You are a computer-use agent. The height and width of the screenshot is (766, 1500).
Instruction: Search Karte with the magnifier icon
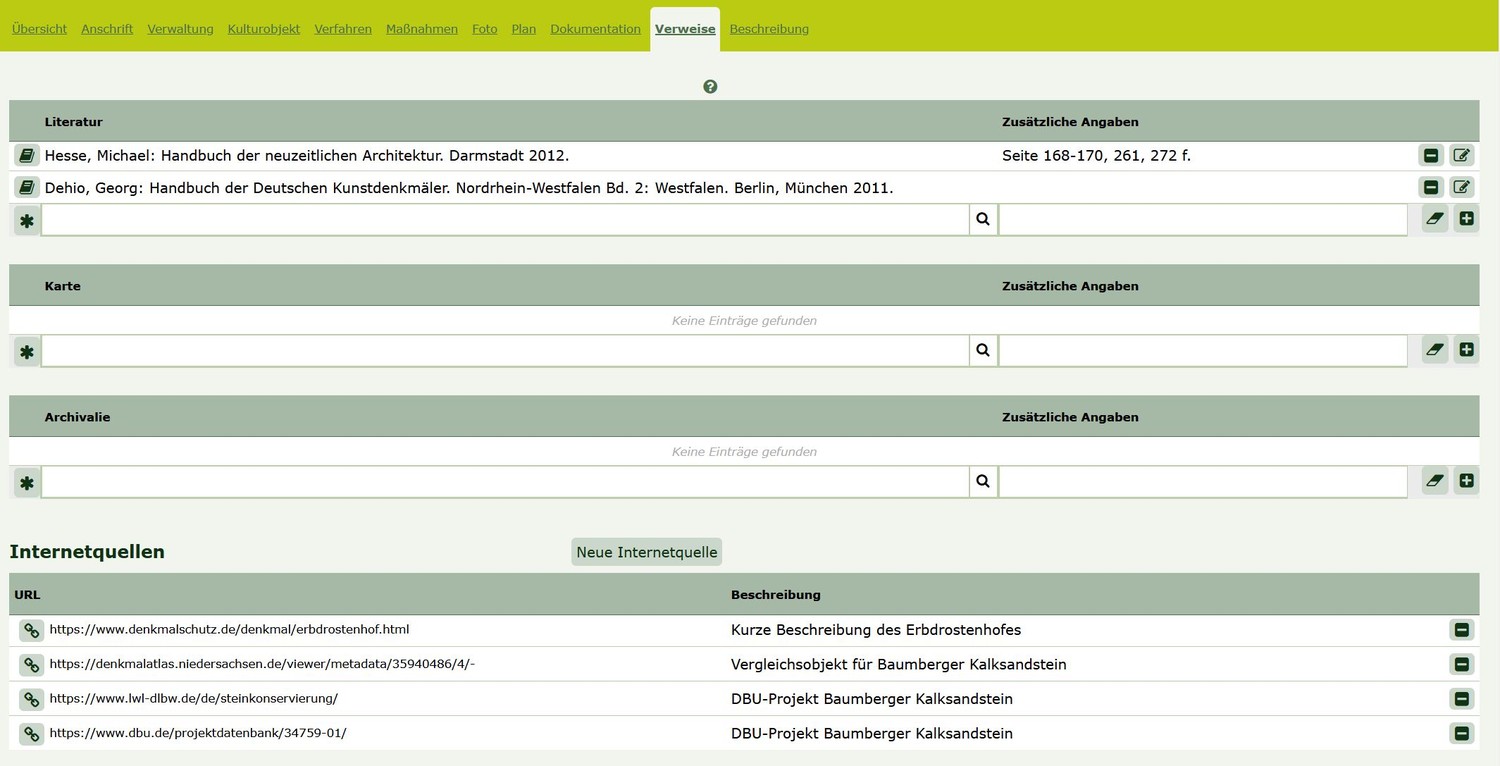(983, 350)
